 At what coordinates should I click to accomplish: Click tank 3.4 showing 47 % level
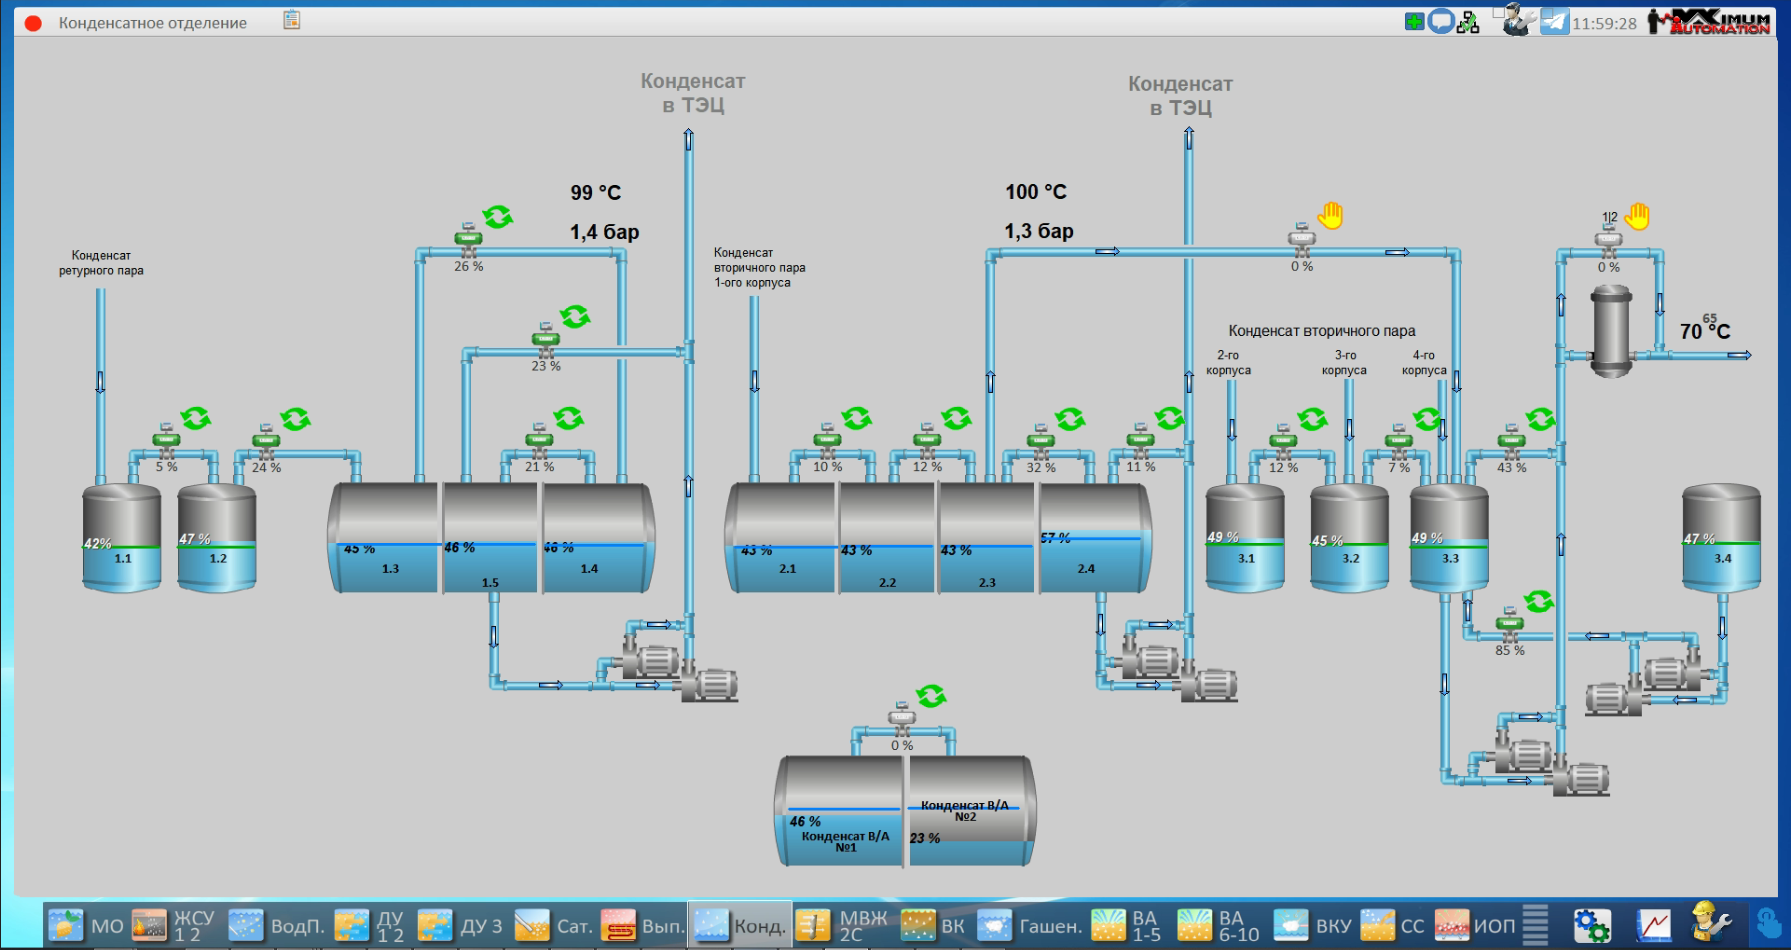[x=1721, y=538]
